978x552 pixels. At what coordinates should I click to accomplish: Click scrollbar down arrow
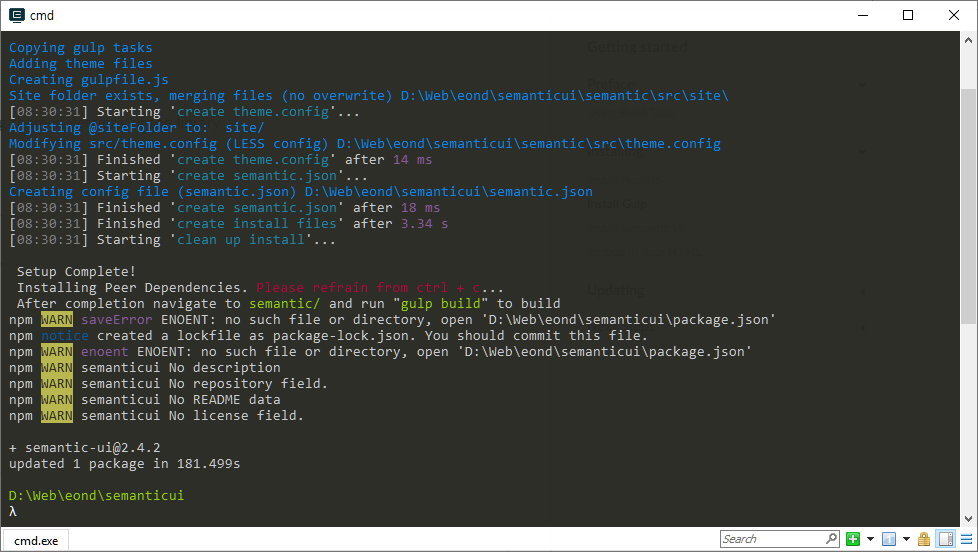[968, 519]
